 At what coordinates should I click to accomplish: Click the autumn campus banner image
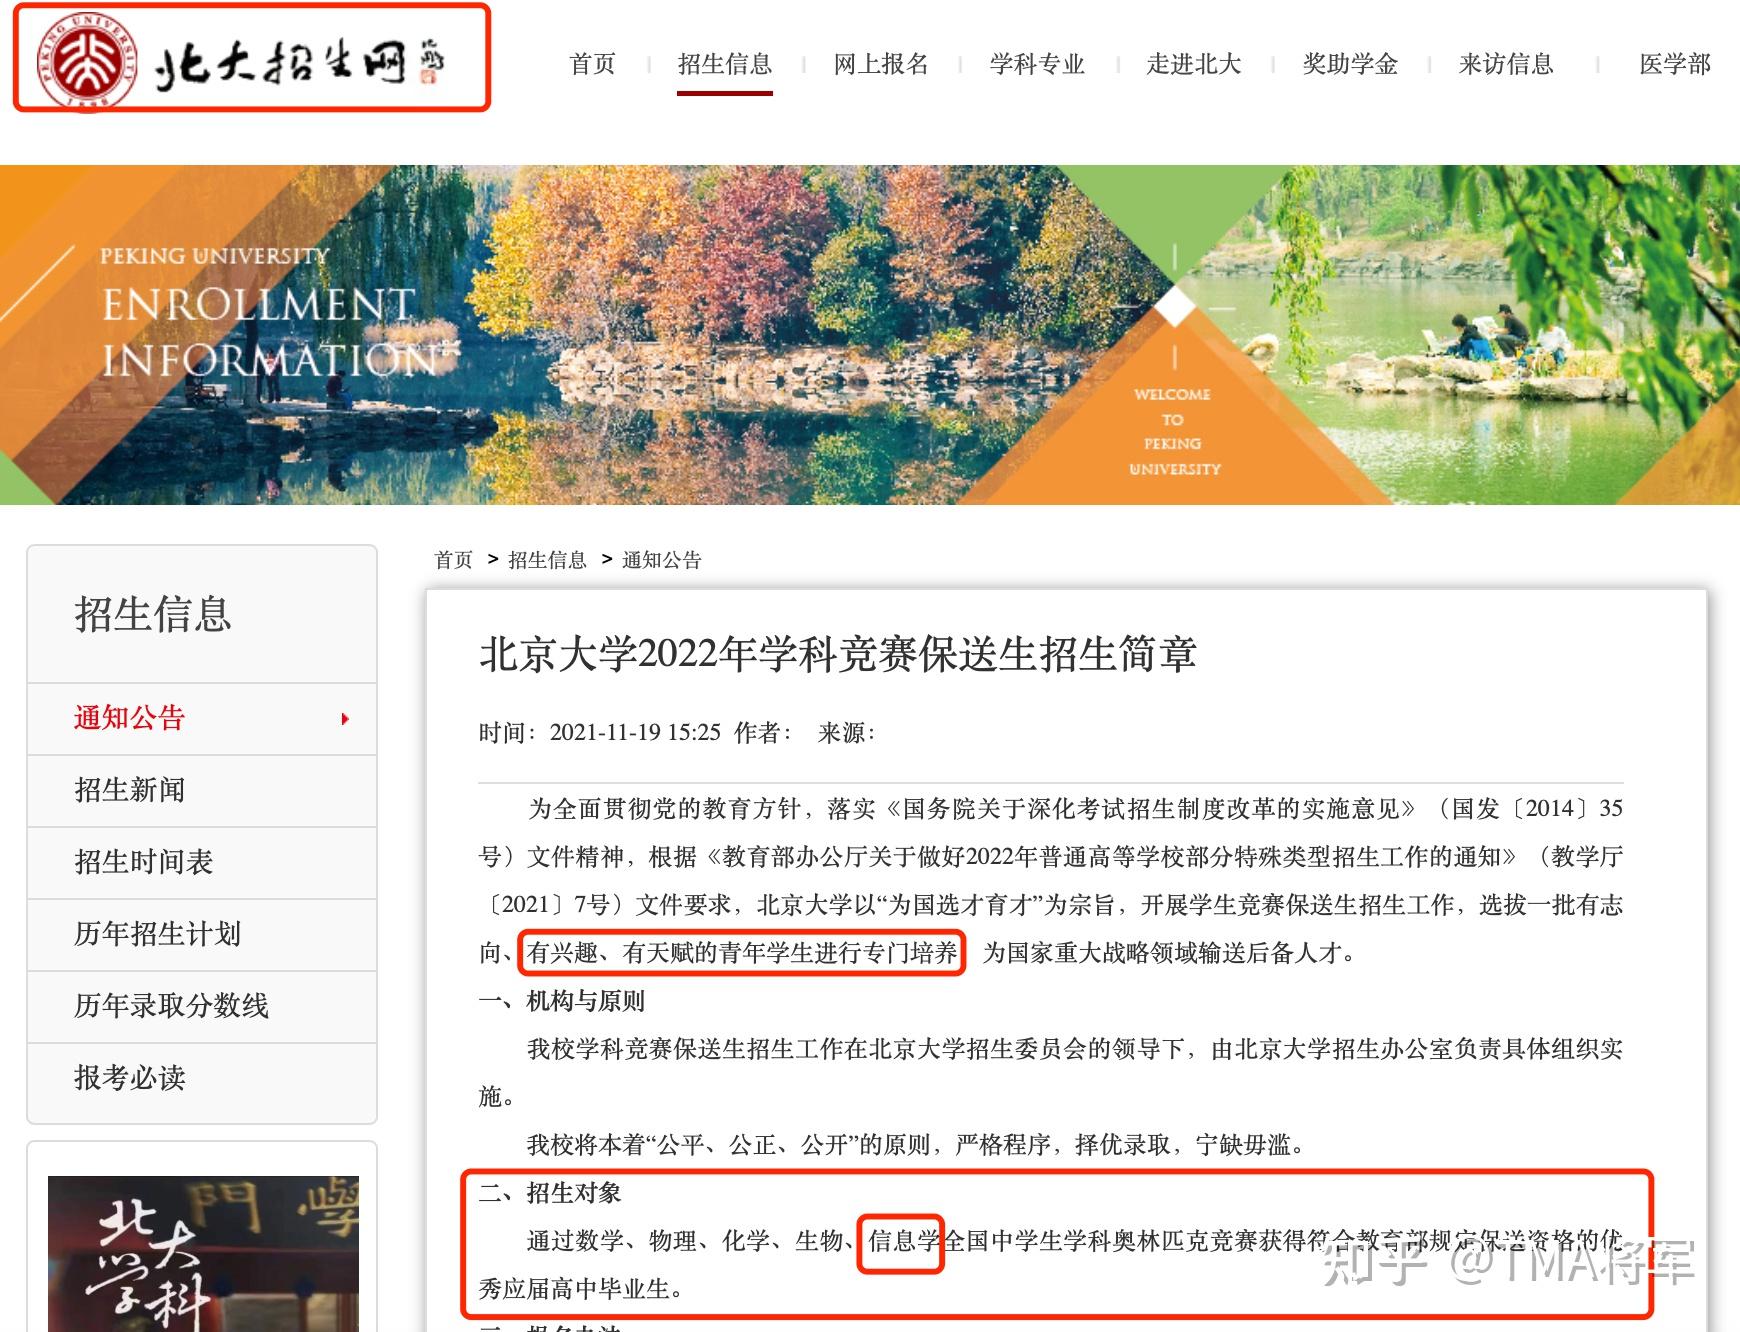[870, 335]
